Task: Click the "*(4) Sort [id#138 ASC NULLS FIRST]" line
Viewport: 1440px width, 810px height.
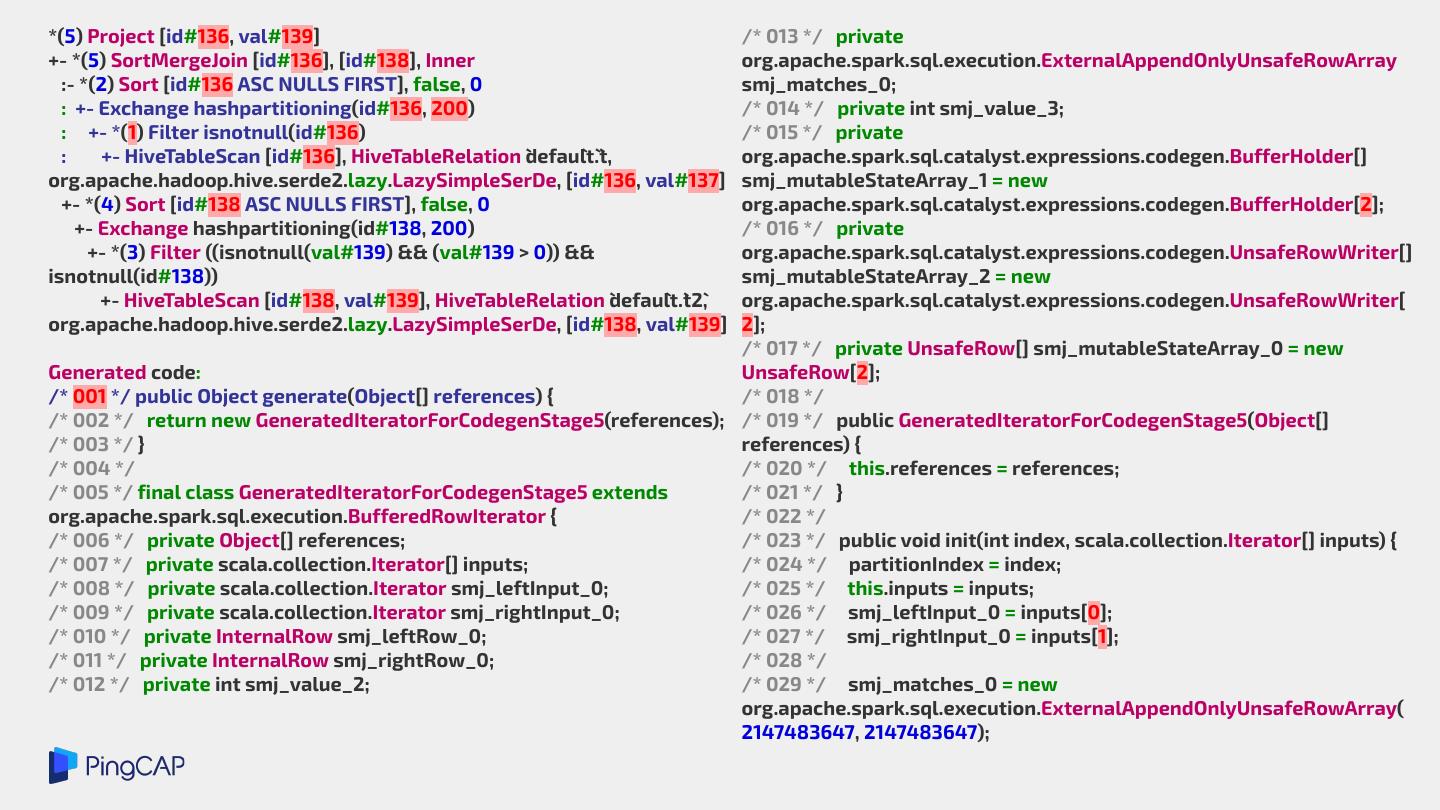Action: tap(275, 204)
